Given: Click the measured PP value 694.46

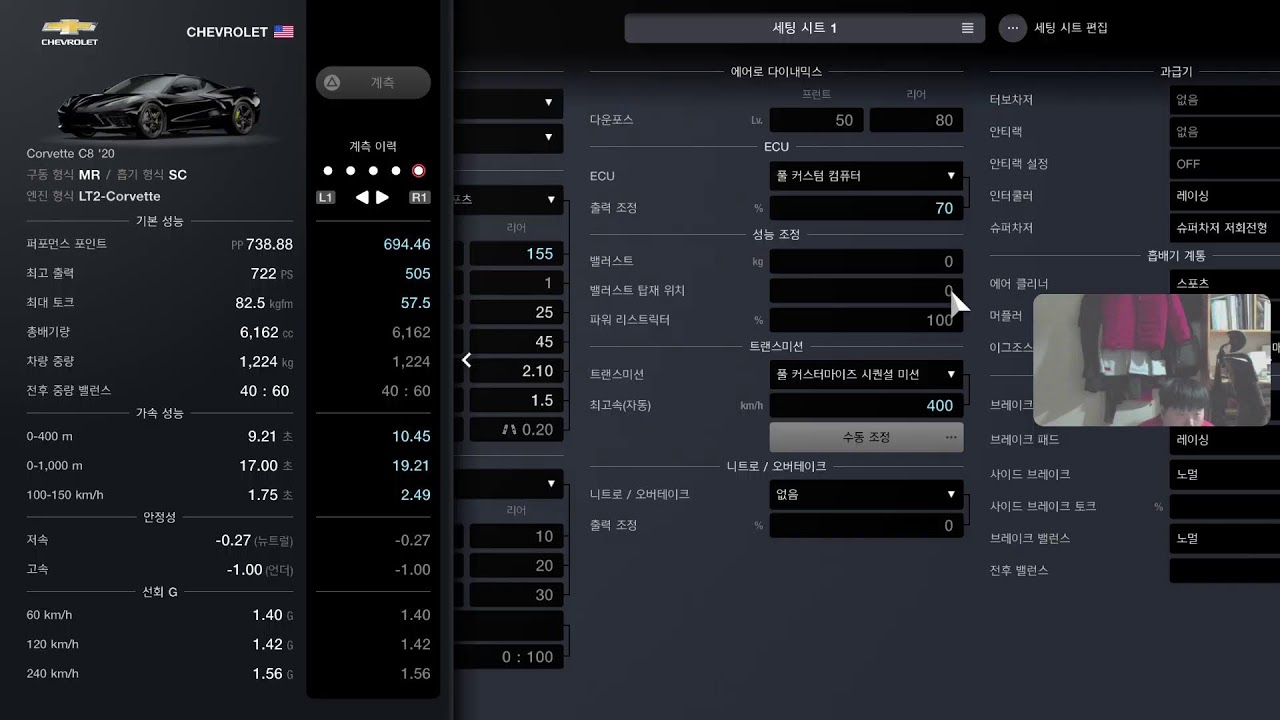Looking at the screenshot, I should pos(407,244).
